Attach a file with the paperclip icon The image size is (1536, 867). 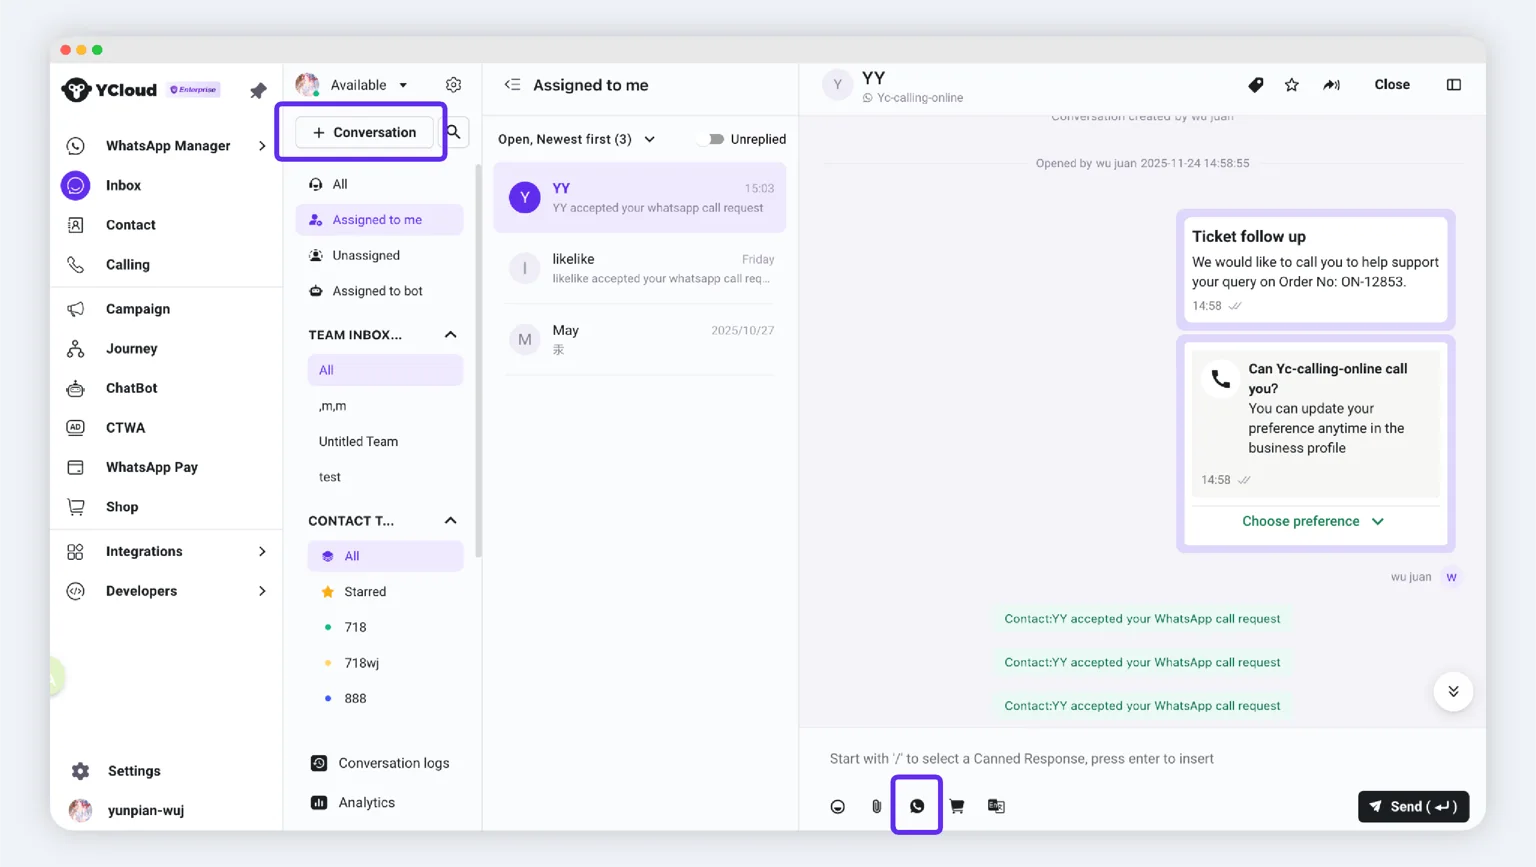tap(877, 806)
